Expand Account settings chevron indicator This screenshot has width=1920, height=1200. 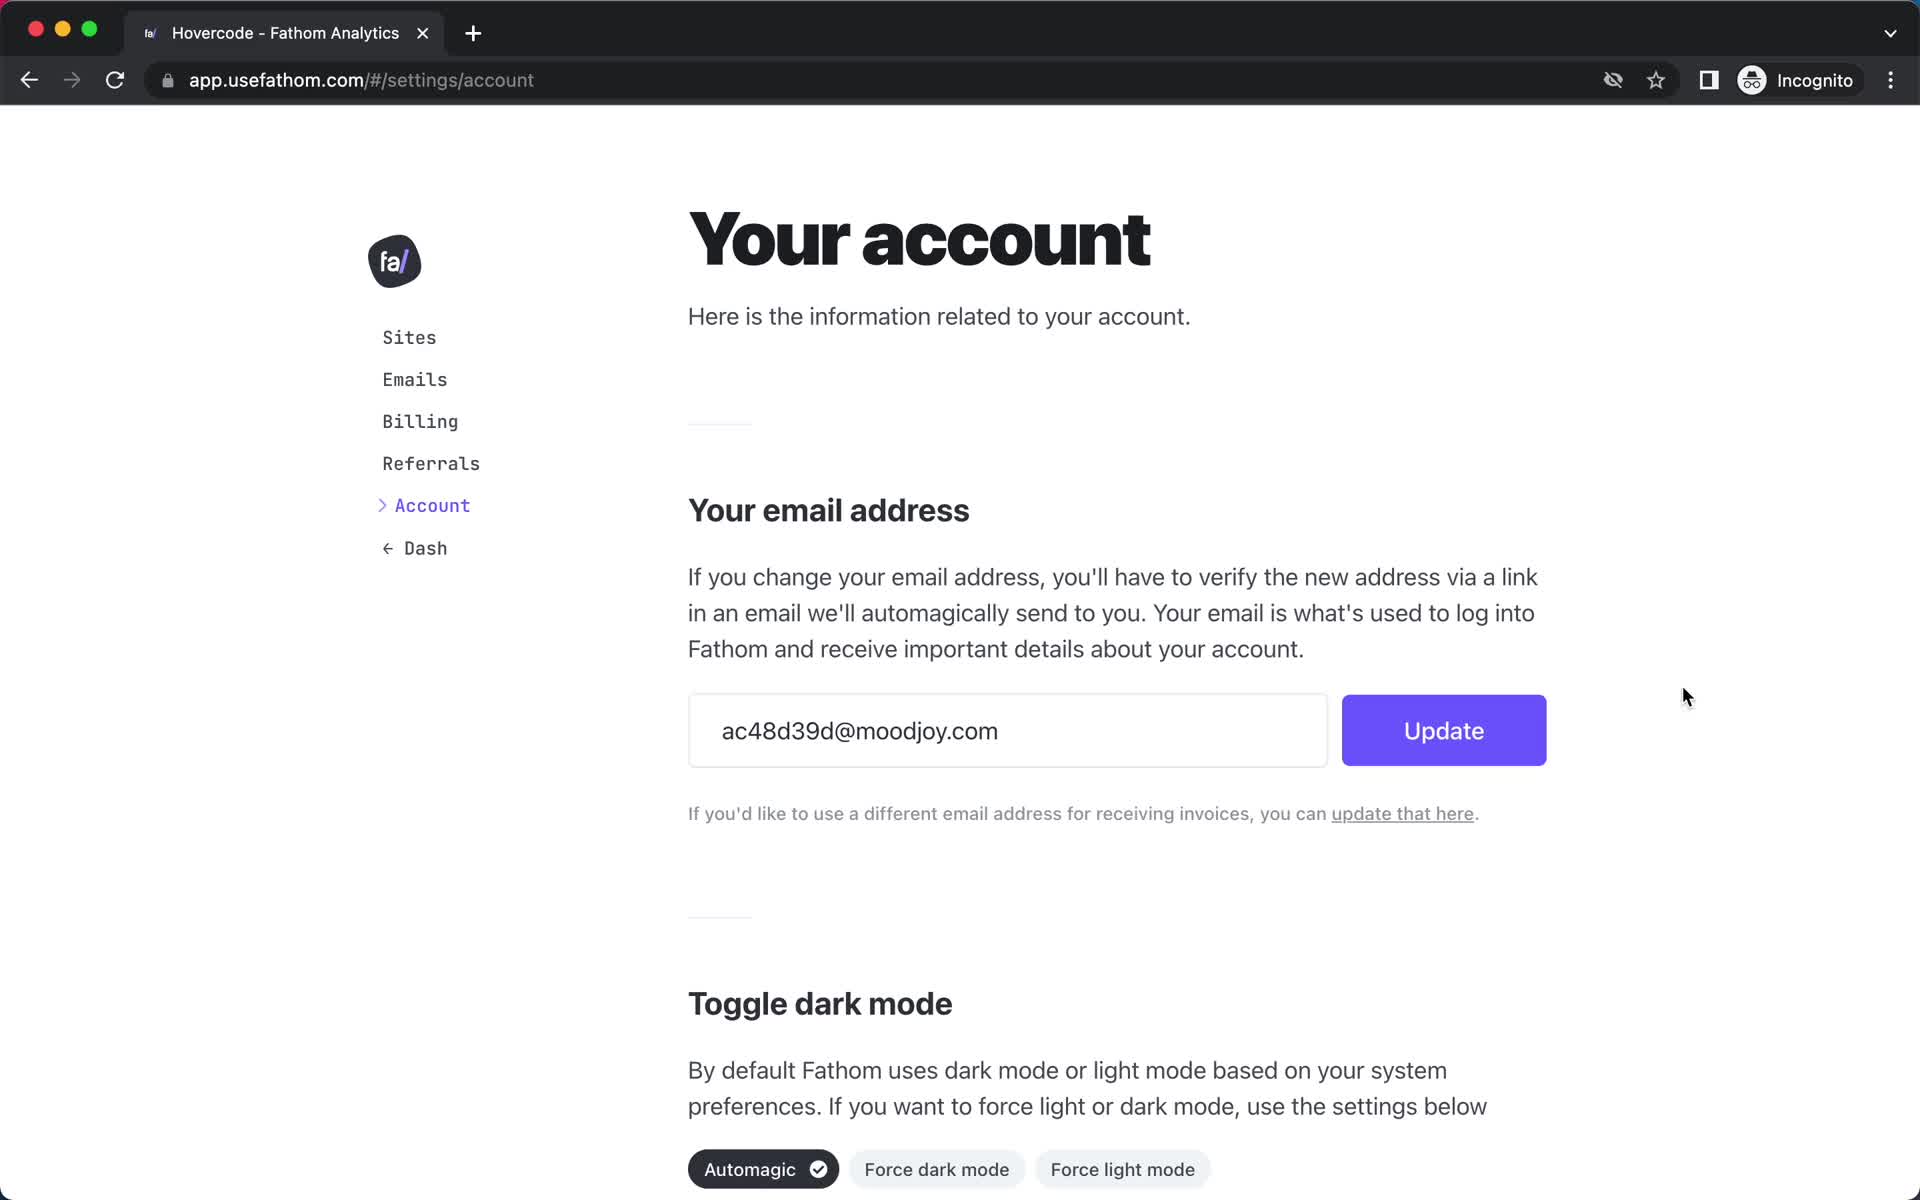[382, 505]
